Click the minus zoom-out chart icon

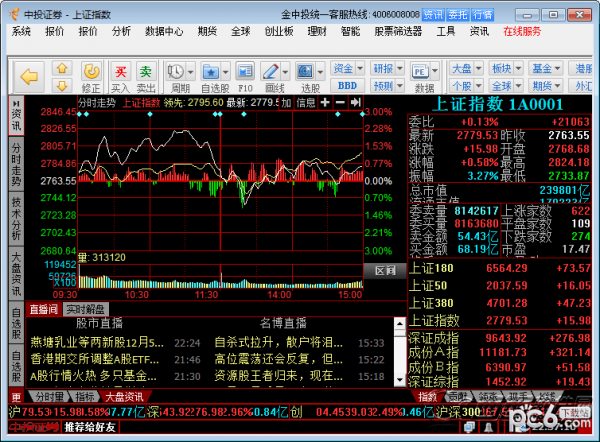340,102
